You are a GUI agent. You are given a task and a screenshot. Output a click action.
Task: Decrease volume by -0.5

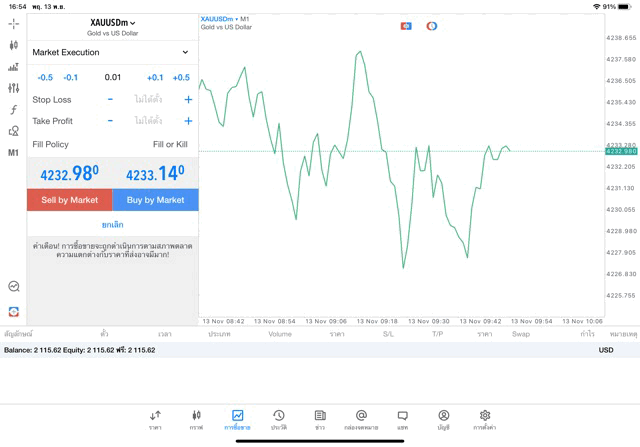(x=45, y=78)
